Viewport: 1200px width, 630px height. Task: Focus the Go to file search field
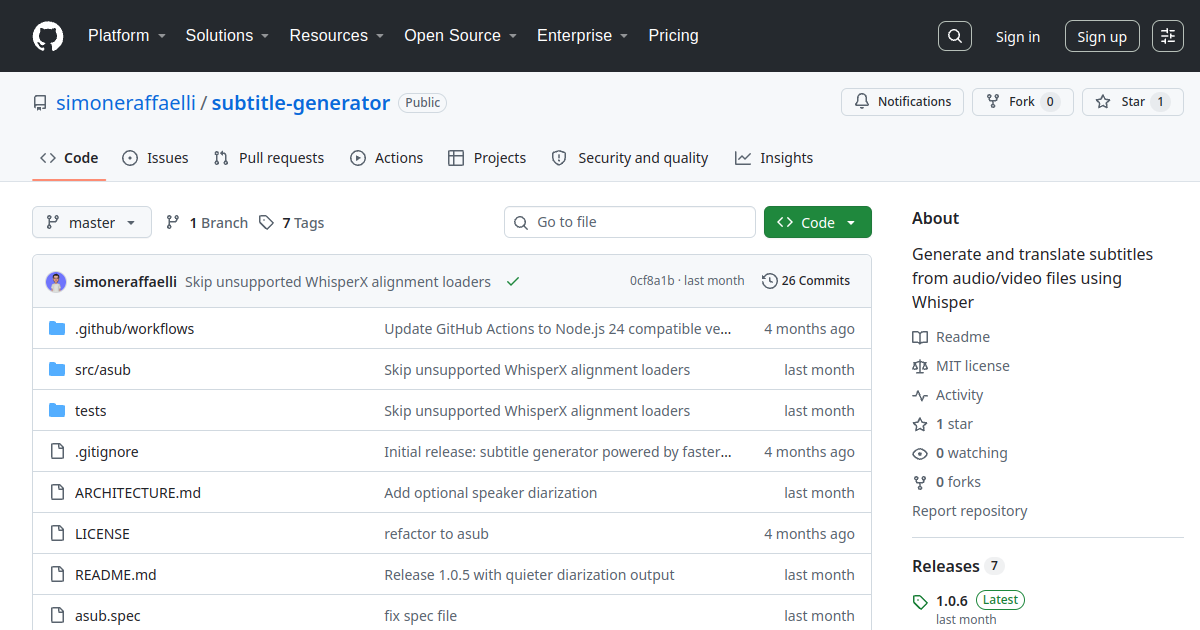(630, 222)
